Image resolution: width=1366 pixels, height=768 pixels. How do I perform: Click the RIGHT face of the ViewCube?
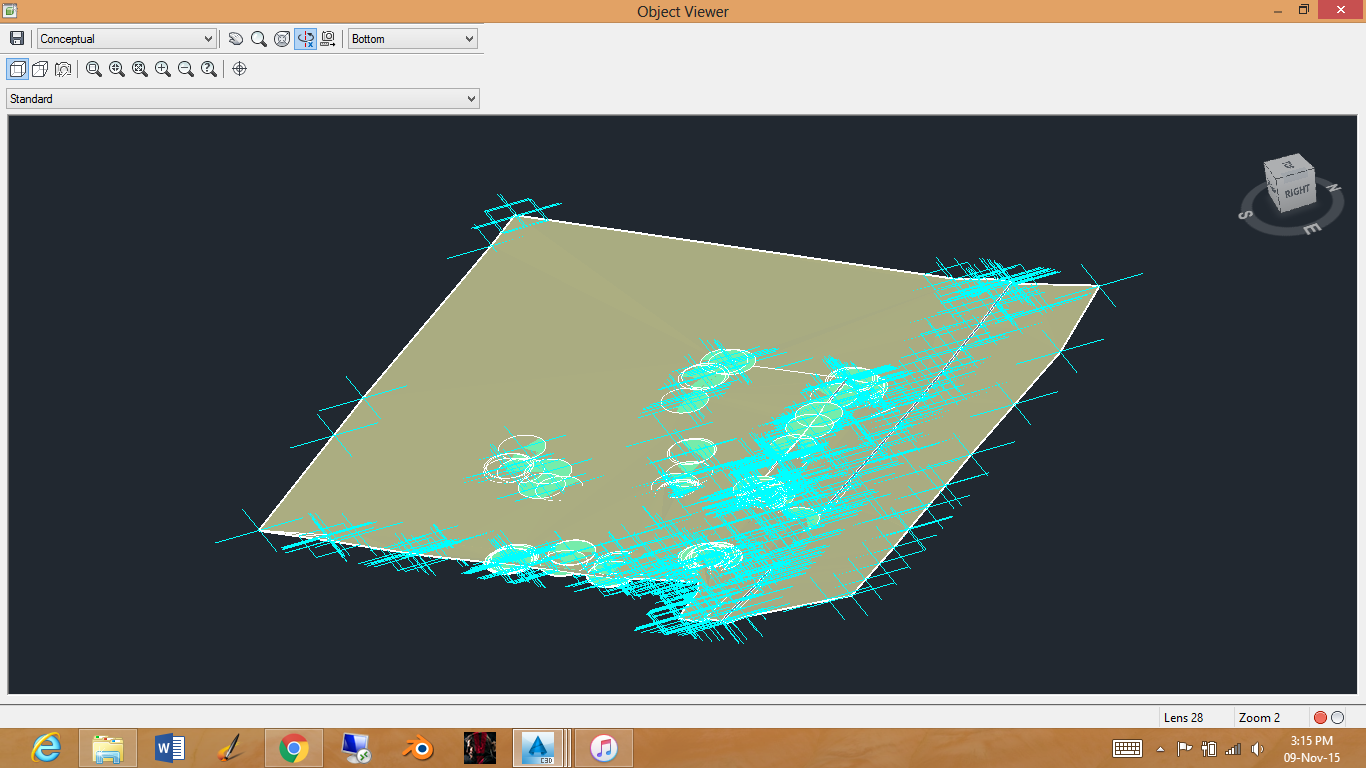[x=1296, y=190]
